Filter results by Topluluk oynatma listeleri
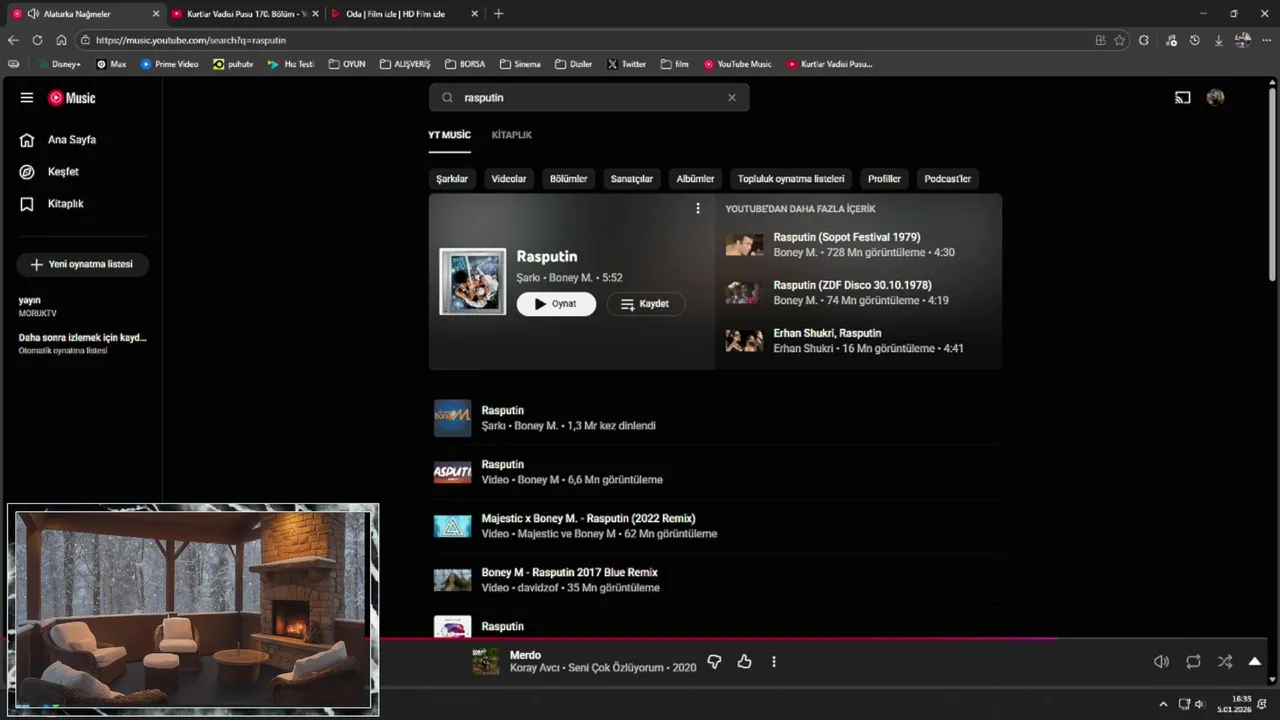This screenshot has width=1280, height=720. 791,179
